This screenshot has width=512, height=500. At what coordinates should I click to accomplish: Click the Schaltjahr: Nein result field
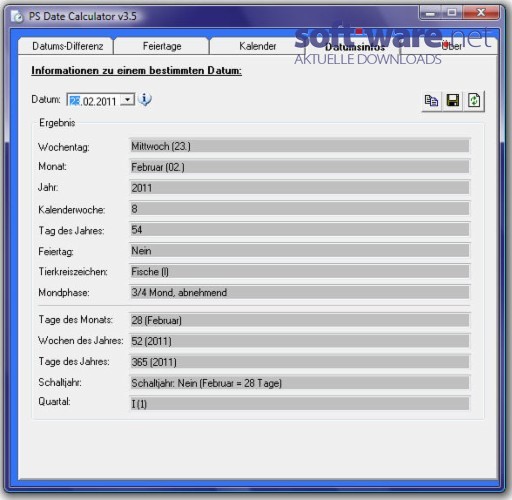pos(299,383)
